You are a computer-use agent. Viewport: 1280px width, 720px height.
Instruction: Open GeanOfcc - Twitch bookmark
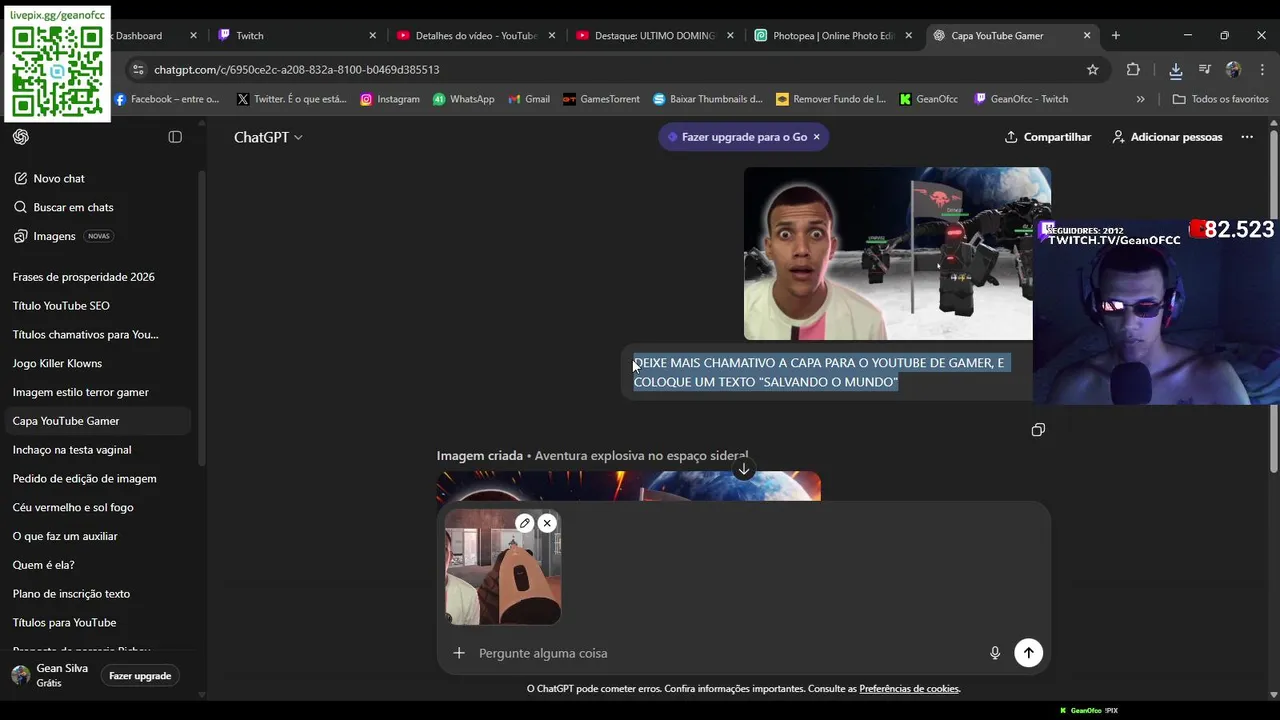point(1021,99)
